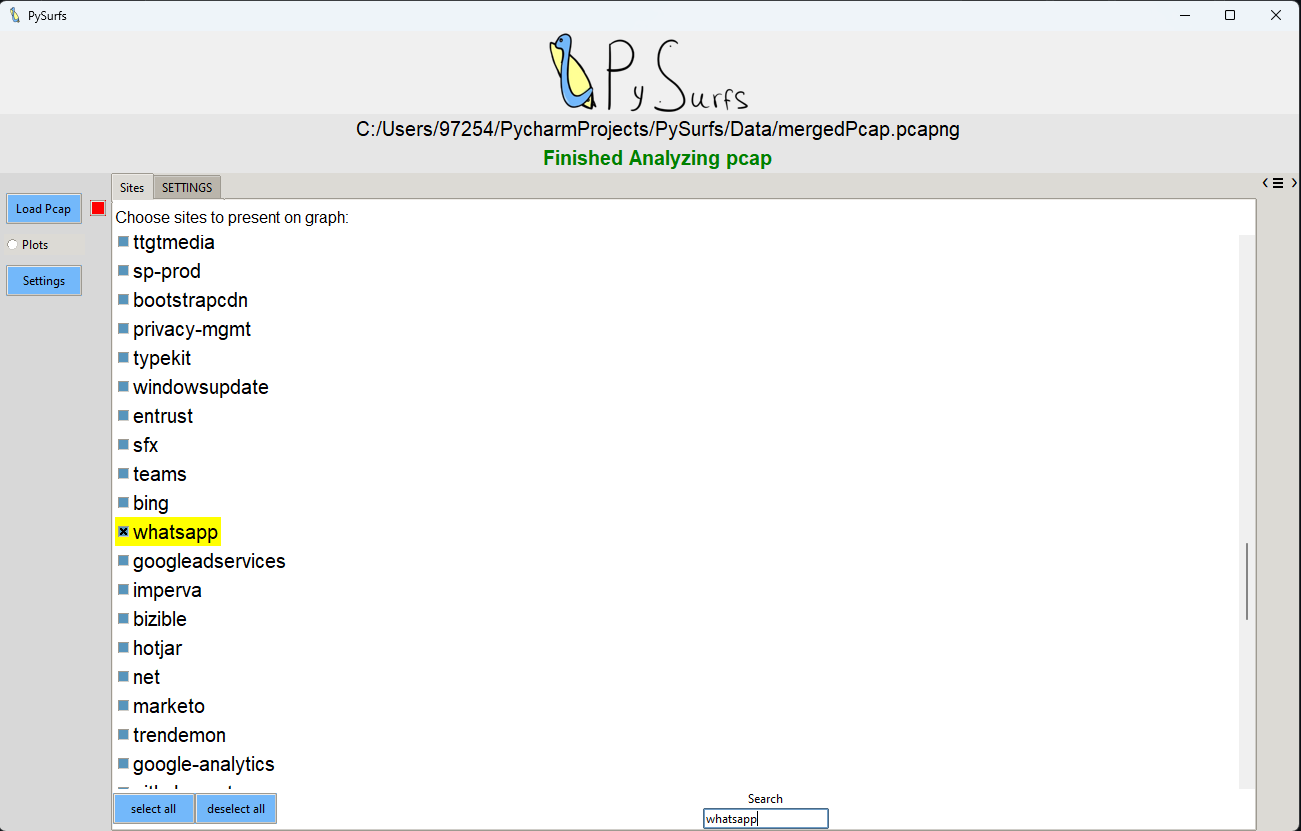The image size is (1301, 831).
Task: Check the ttgtmedia site checkbox
Action: [x=123, y=241]
